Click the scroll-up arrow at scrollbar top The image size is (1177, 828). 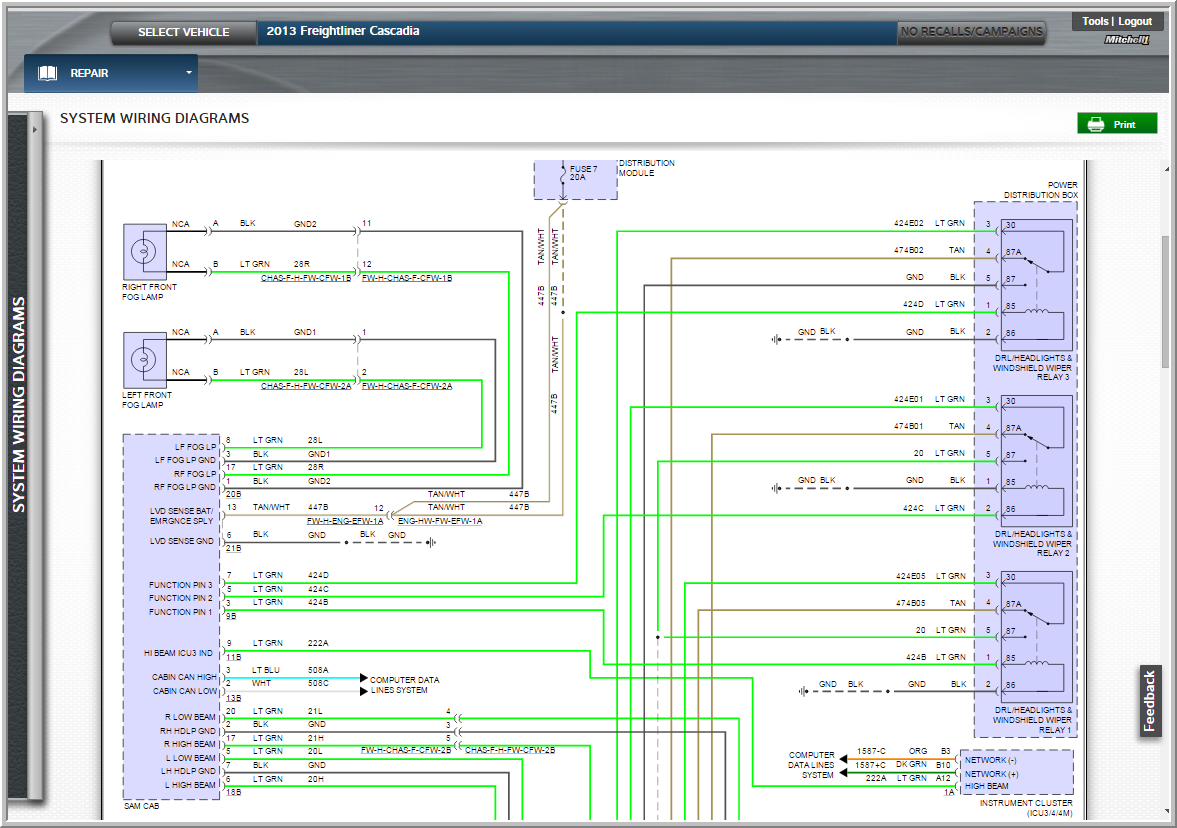click(x=1164, y=171)
